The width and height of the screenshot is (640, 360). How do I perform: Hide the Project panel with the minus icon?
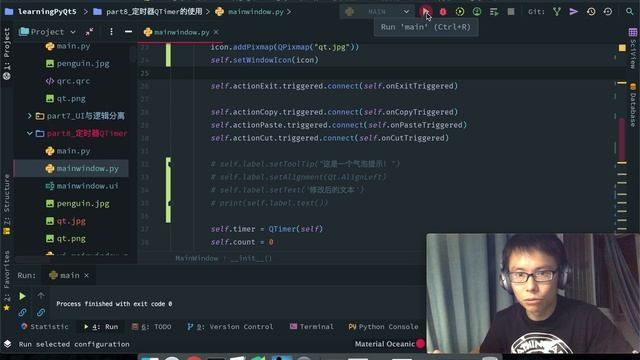(x=128, y=31)
